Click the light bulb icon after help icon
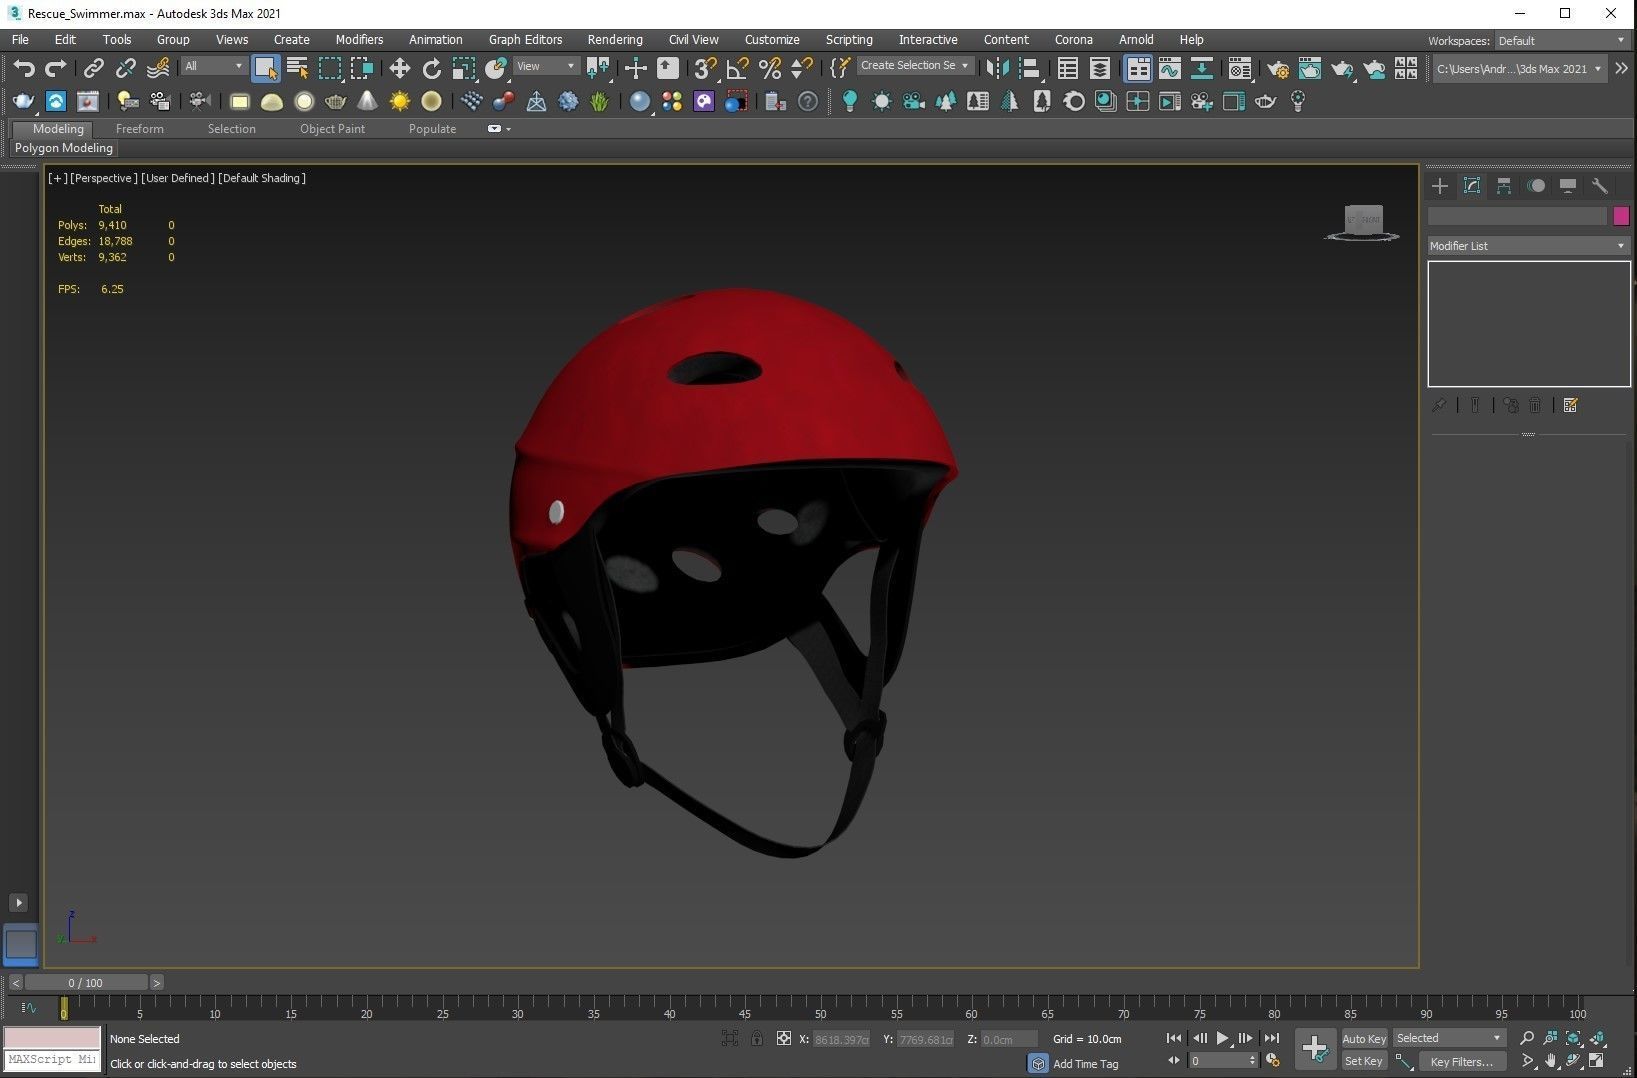The image size is (1637, 1078). (849, 101)
